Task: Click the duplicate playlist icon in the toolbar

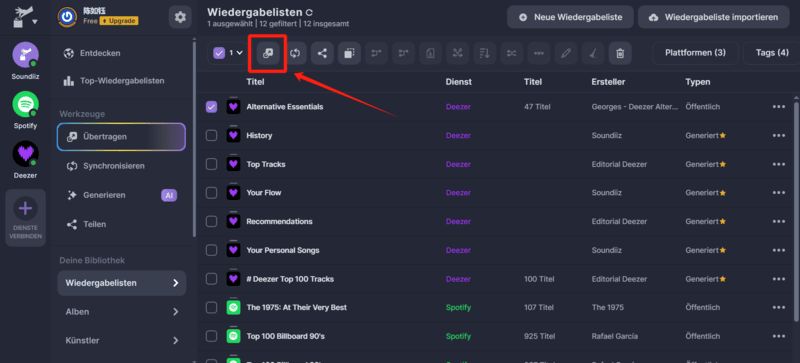Action: point(349,53)
